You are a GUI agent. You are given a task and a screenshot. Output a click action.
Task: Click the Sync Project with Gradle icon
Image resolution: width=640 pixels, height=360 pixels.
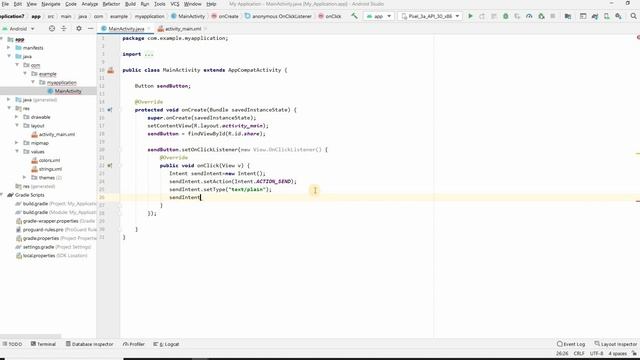tap(595, 16)
